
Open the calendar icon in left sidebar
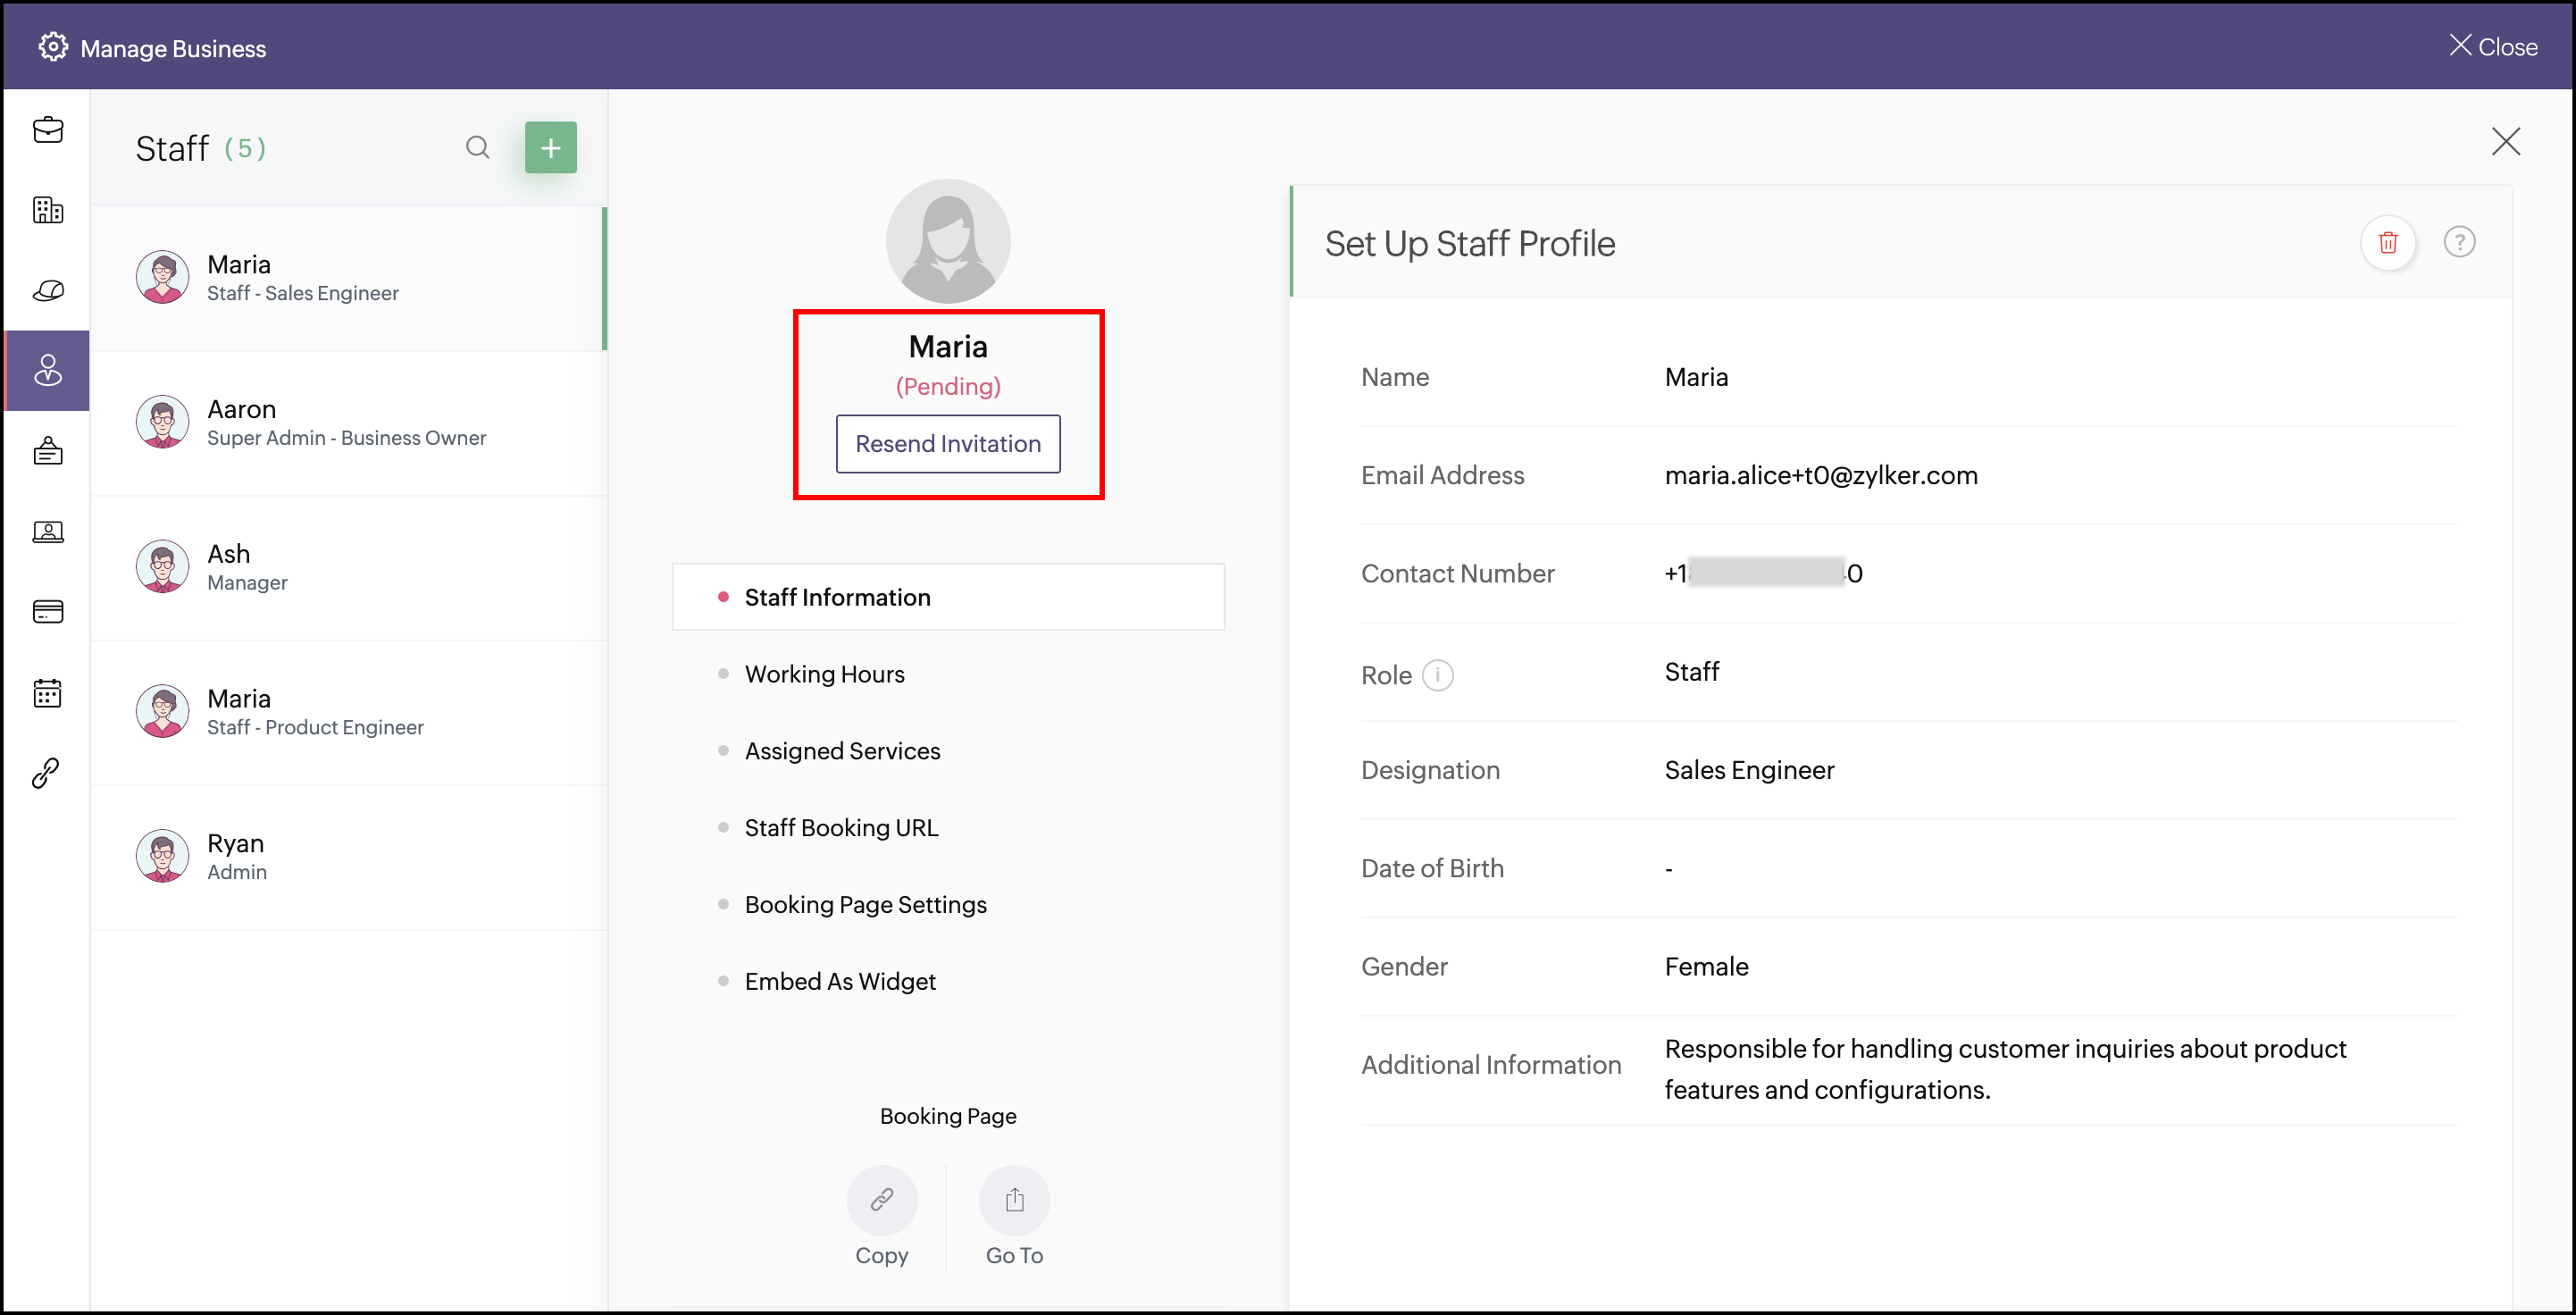tap(47, 692)
